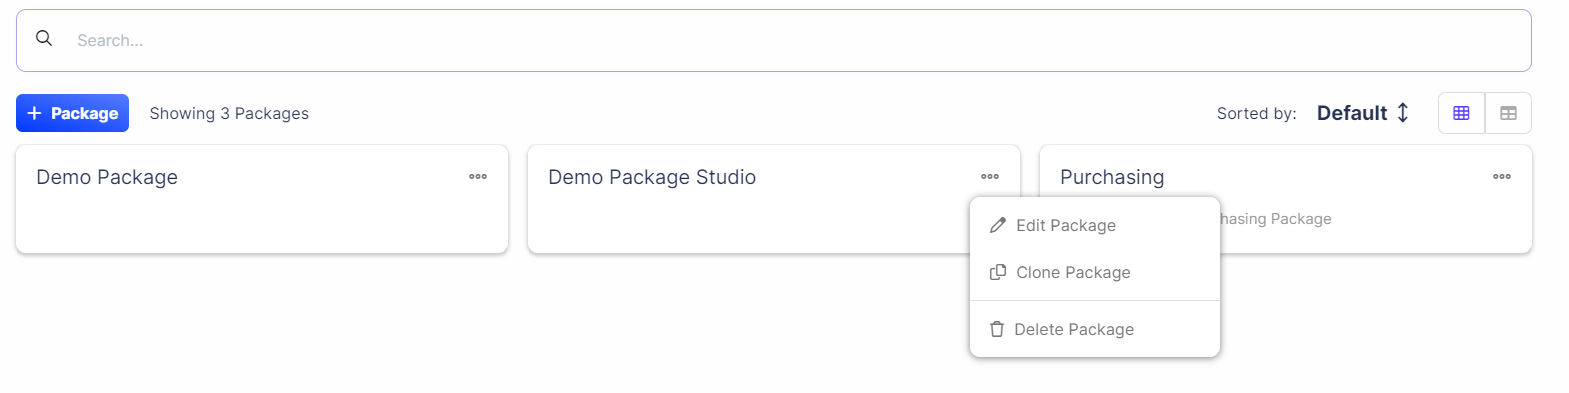This screenshot has width=1569, height=393.
Task: Focus the Search input field
Action: click(773, 40)
